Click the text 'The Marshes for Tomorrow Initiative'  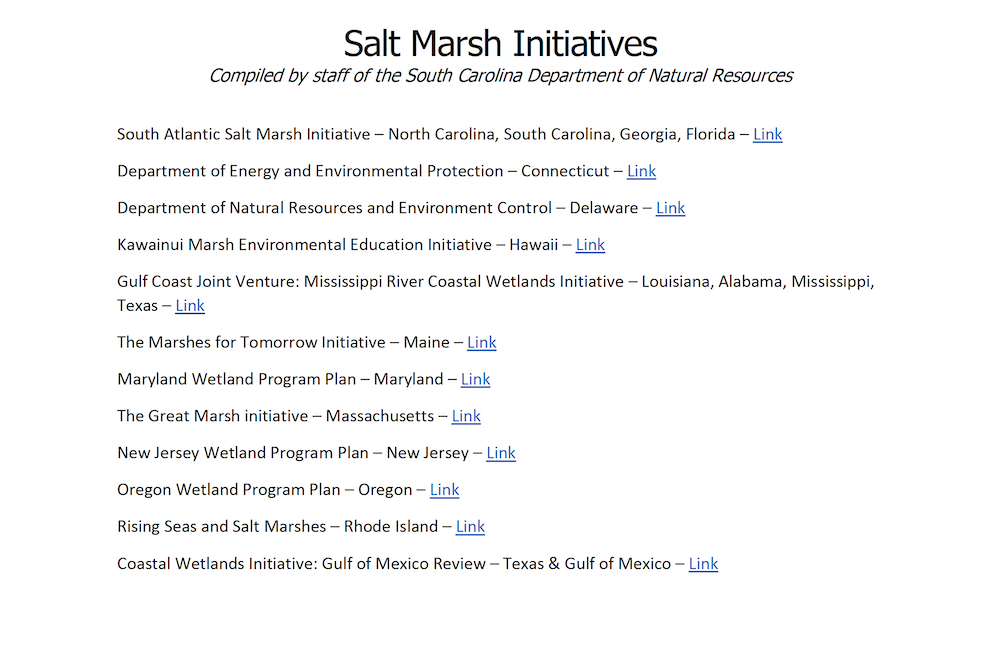pos(251,343)
